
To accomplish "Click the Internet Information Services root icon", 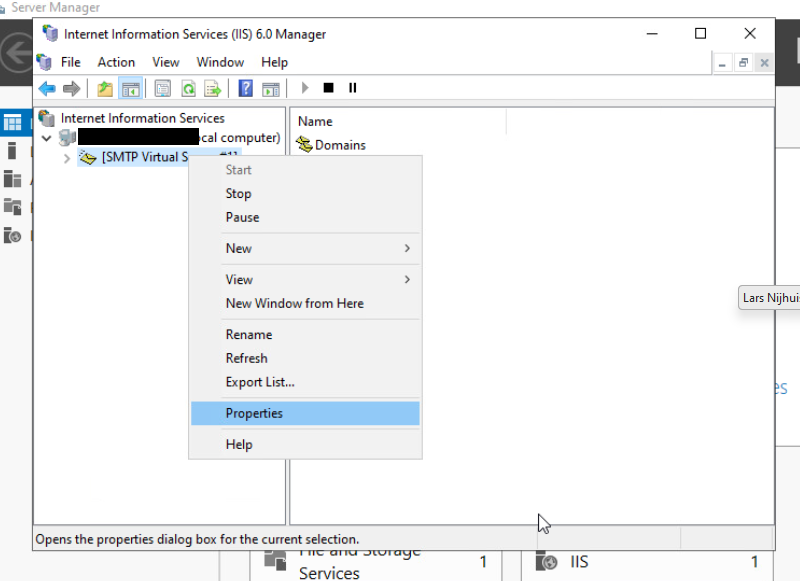I will [47, 118].
